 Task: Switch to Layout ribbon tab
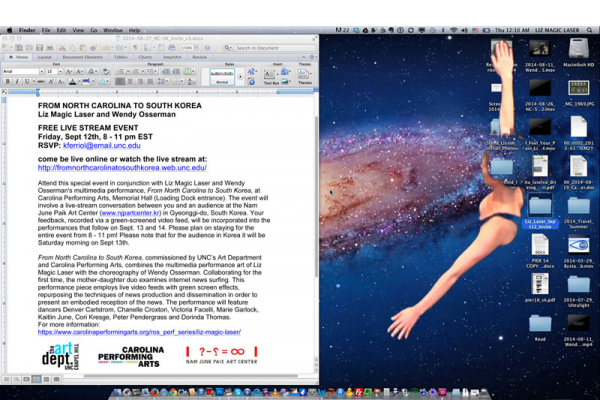(44, 57)
